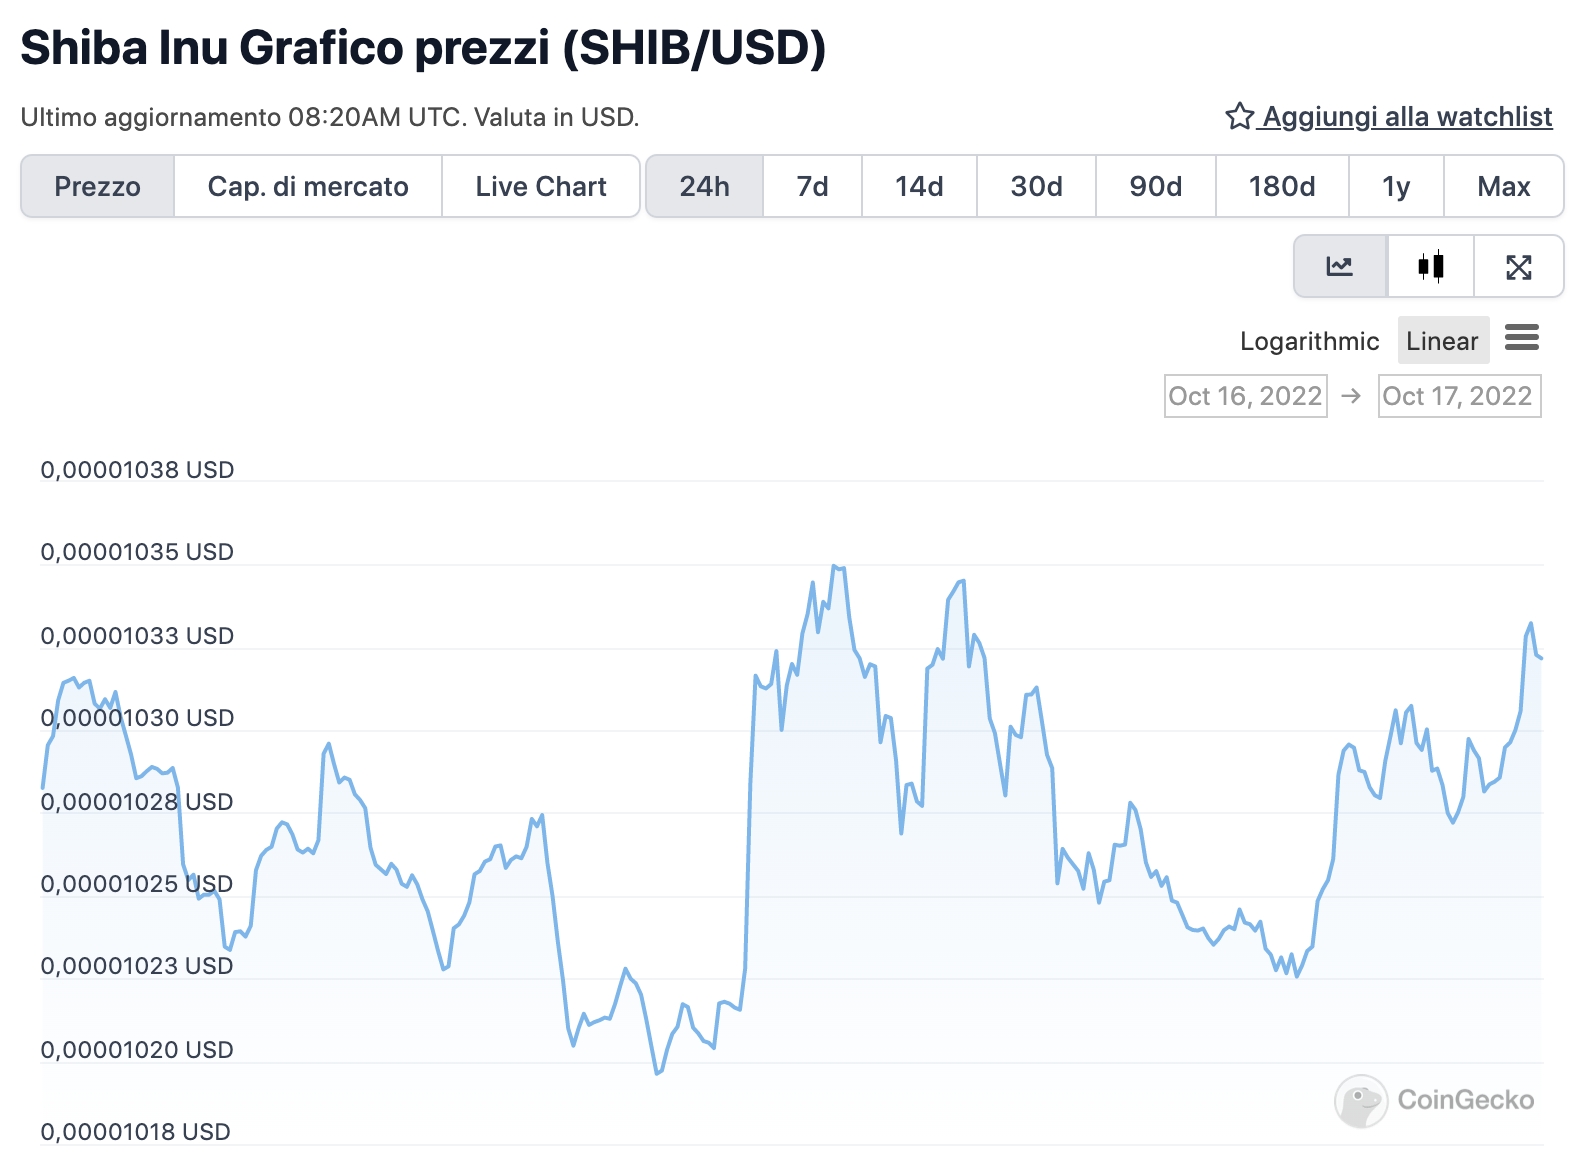Image resolution: width=1578 pixels, height=1160 pixels.
Task: Switch to Cap. di mercato tab
Action: 308,186
